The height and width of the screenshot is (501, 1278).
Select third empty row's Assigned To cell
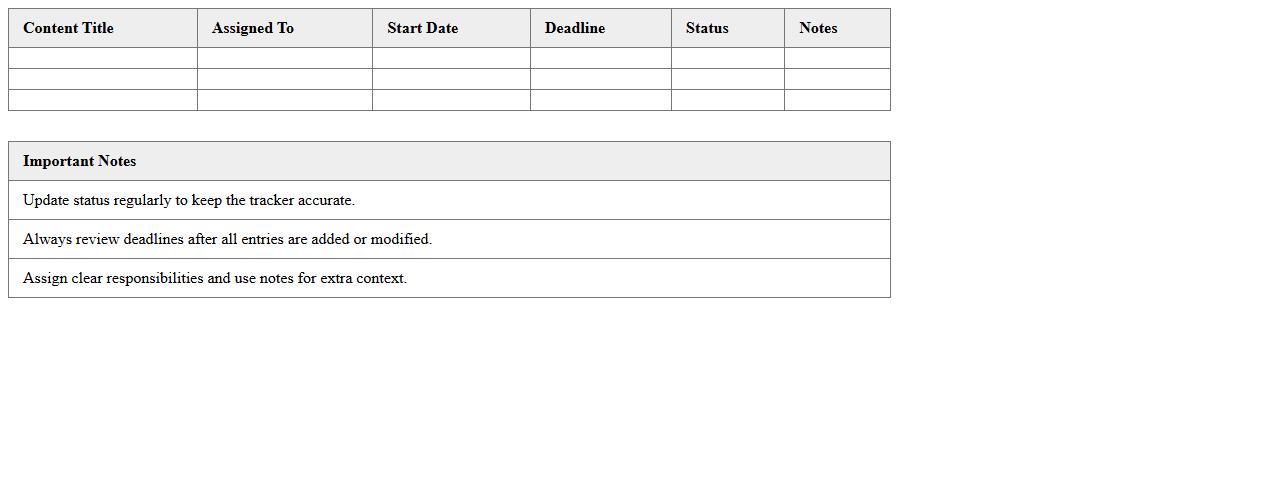click(x=285, y=100)
